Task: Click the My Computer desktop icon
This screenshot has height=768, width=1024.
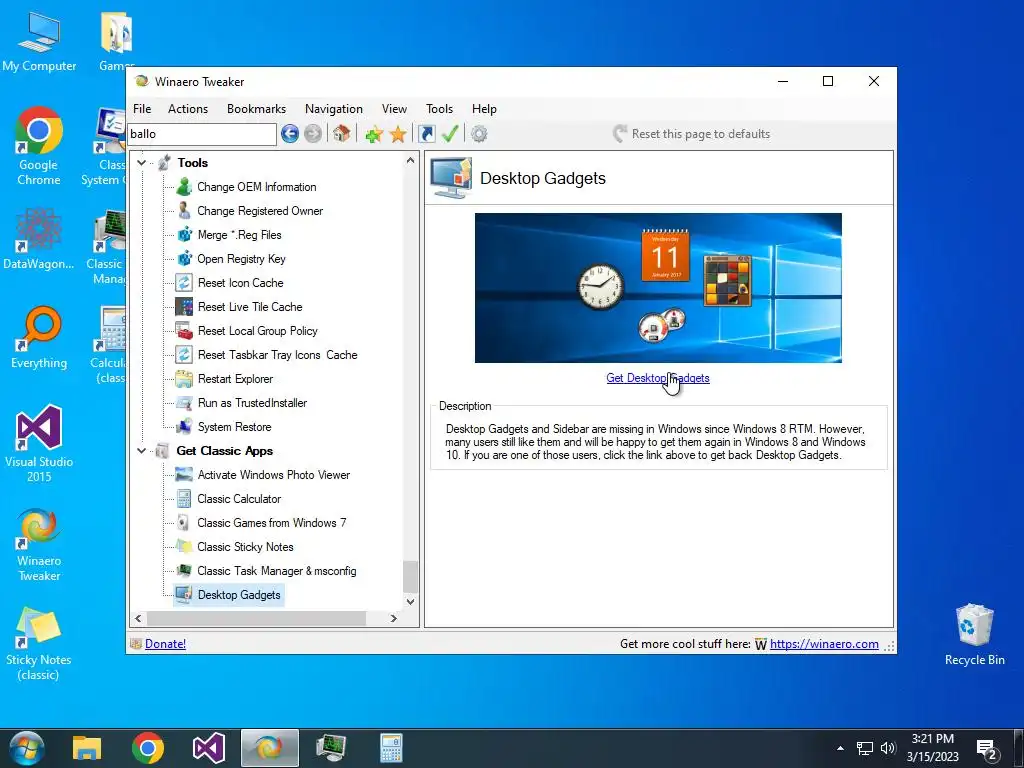Action: tap(39, 40)
